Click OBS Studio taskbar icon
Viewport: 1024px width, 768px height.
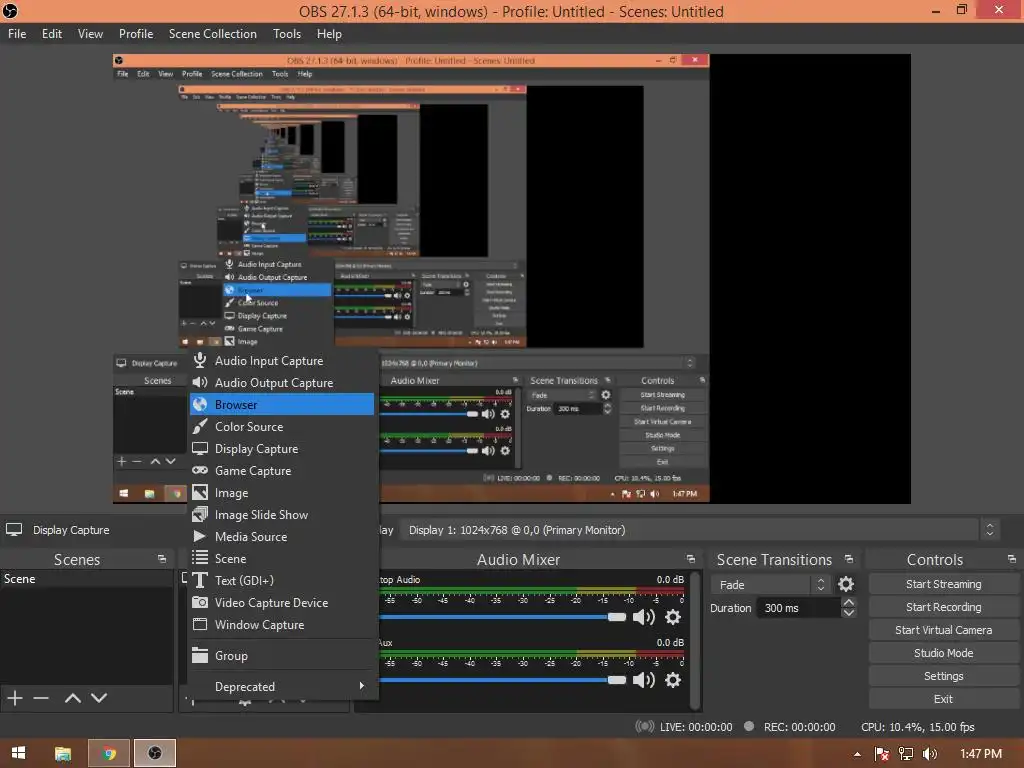coord(155,753)
